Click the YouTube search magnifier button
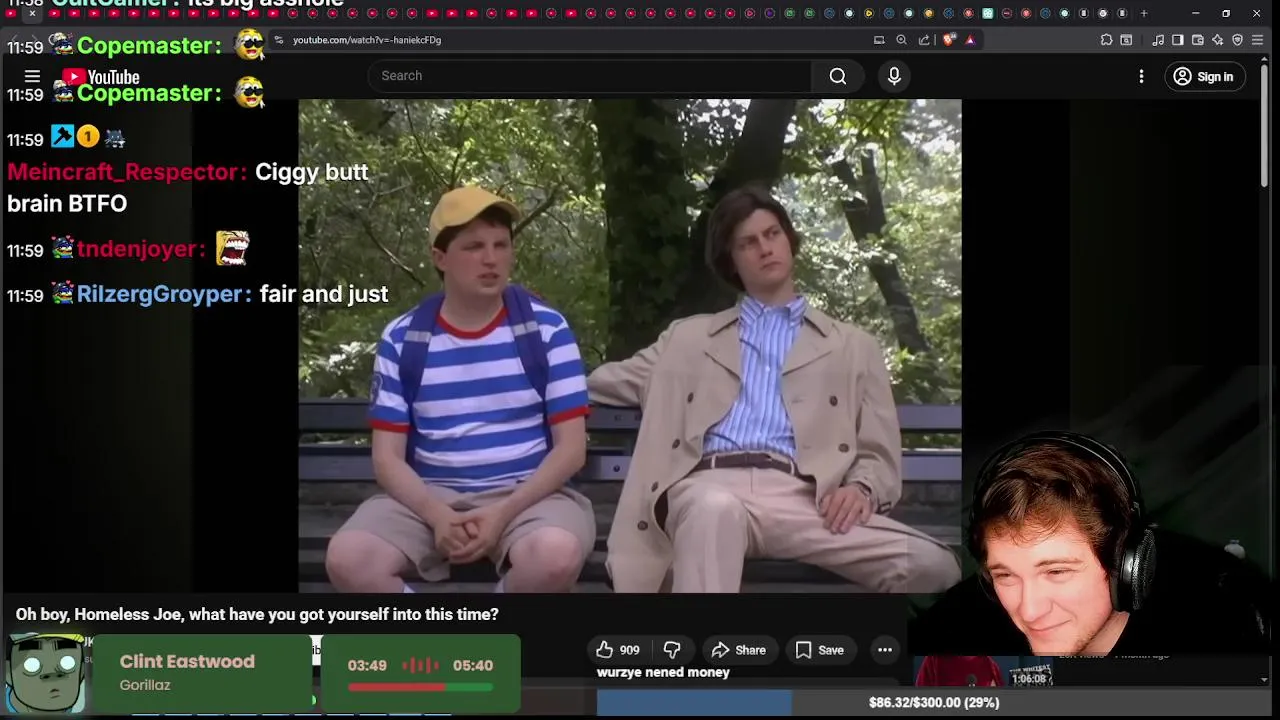This screenshot has height=720, width=1280. coord(838,76)
